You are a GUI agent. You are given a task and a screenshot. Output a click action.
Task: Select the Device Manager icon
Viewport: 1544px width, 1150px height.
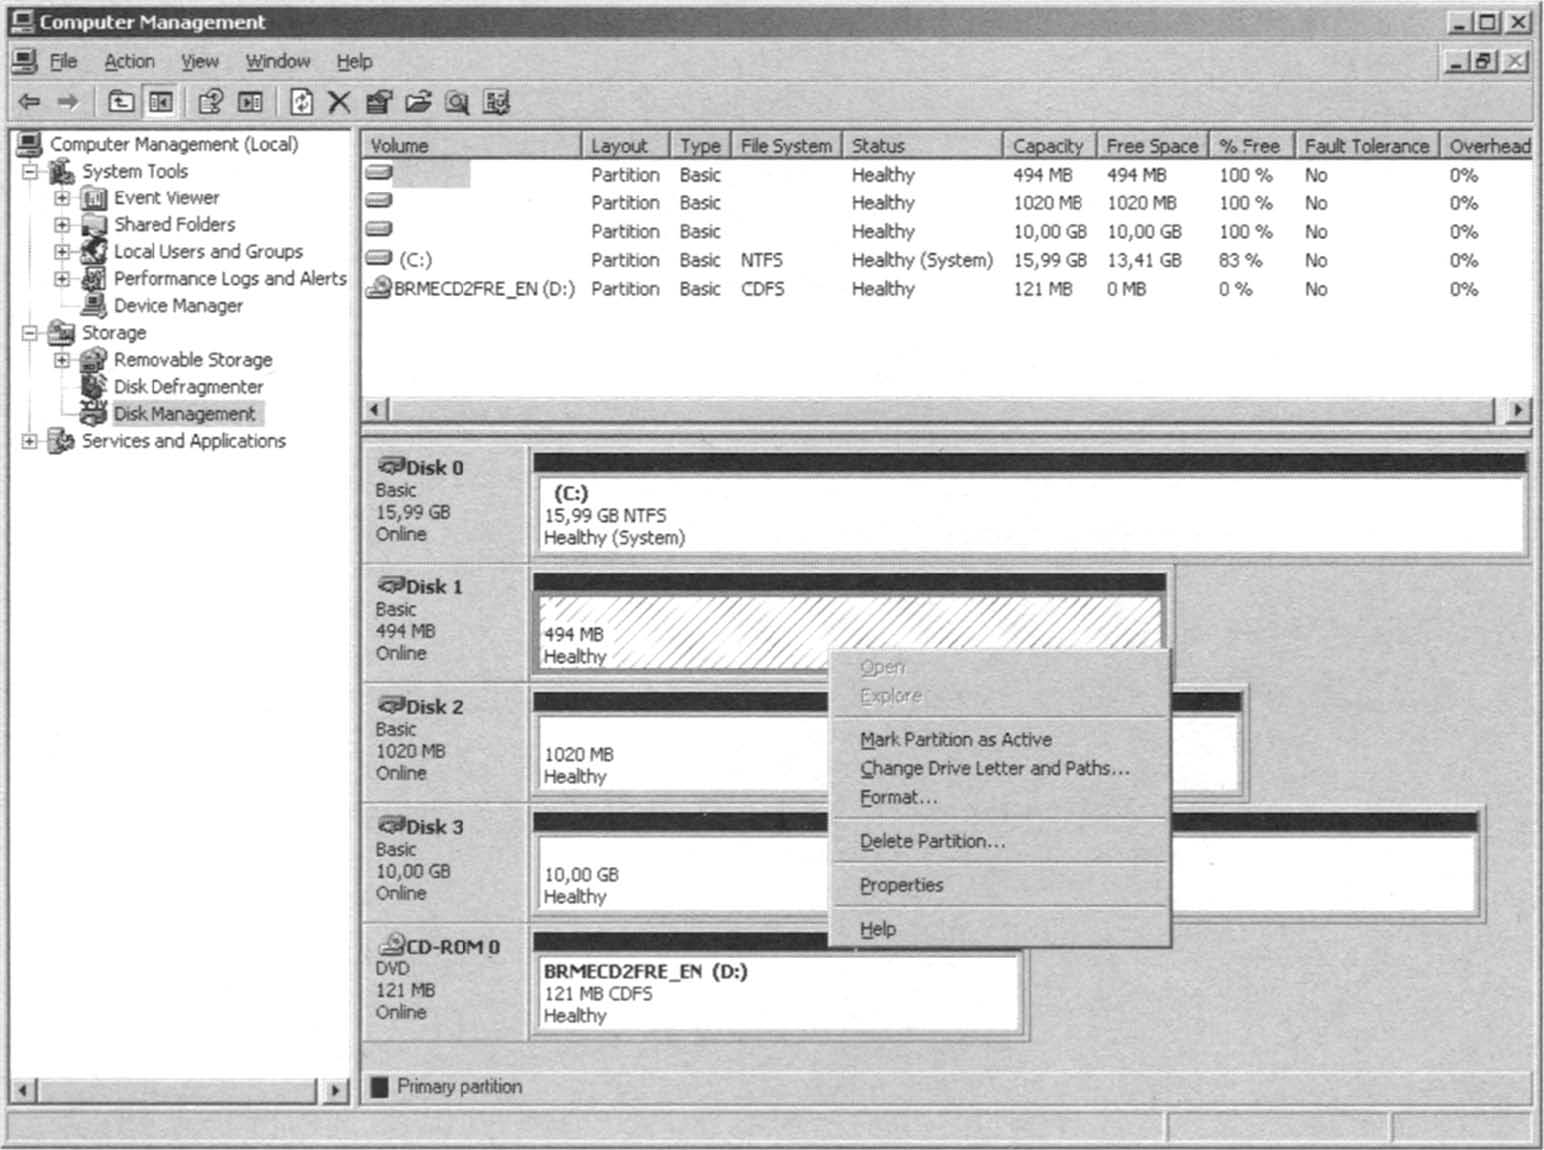pyautogui.click(x=94, y=305)
